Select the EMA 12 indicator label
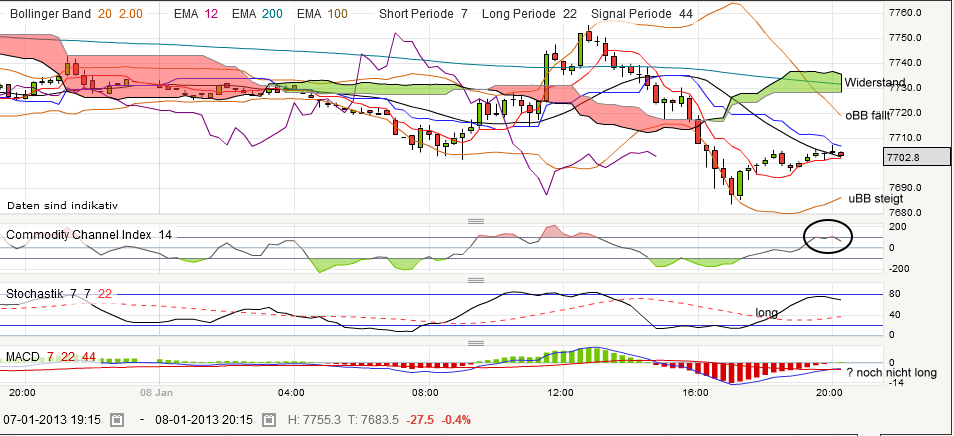The height and width of the screenshot is (436, 954). [x=196, y=13]
